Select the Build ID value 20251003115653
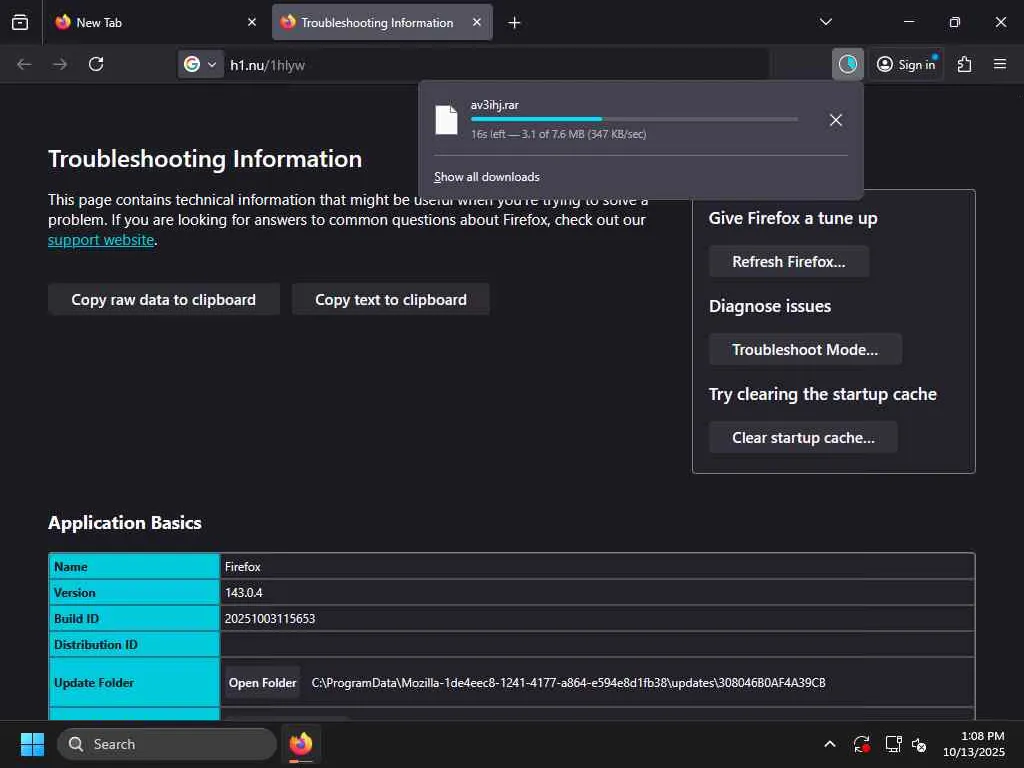Image resolution: width=1024 pixels, height=768 pixels. click(x=270, y=618)
